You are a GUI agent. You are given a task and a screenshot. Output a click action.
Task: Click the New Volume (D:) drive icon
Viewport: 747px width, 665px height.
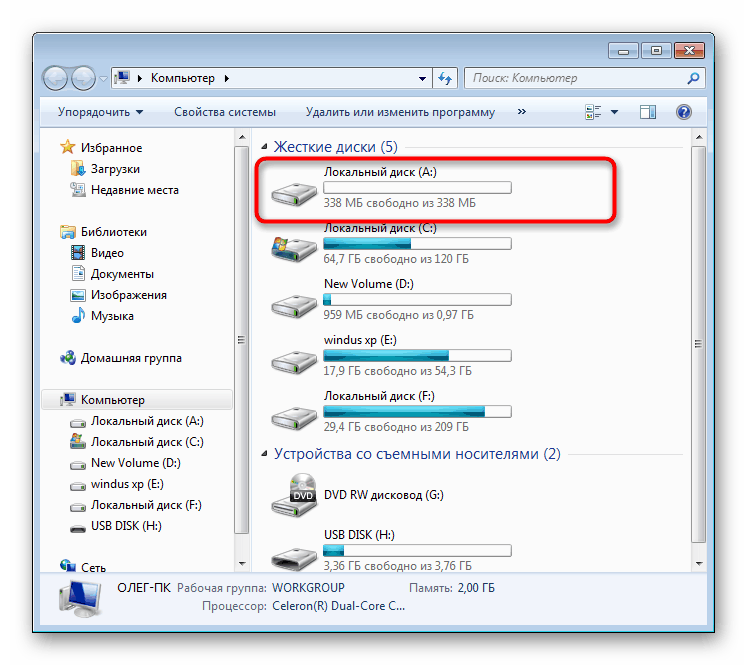[294, 306]
